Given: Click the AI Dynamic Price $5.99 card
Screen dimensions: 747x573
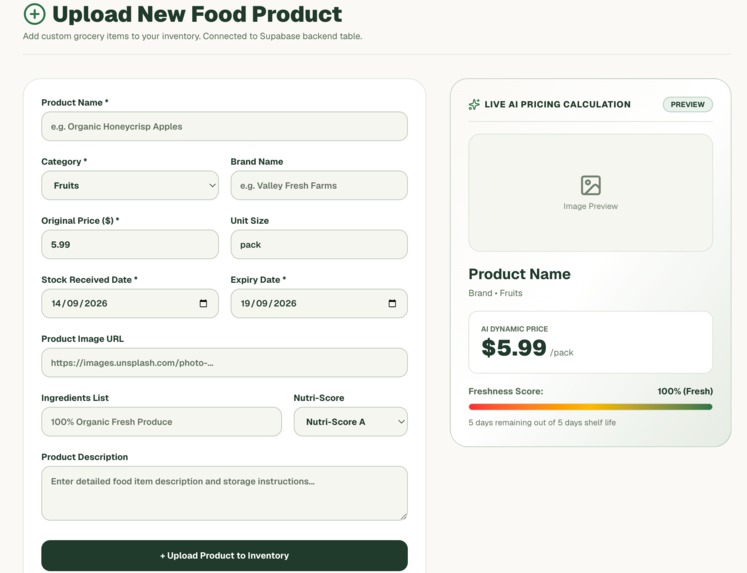Looking at the screenshot, I should click(590, 342).
